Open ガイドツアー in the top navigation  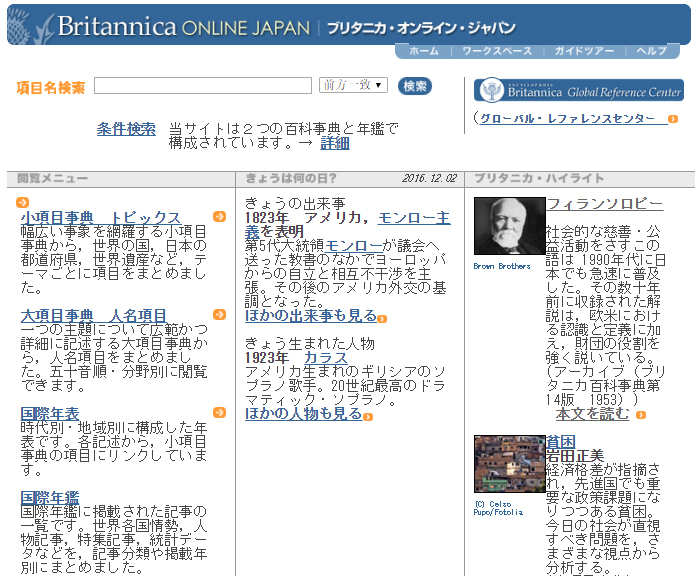point(584,51)
